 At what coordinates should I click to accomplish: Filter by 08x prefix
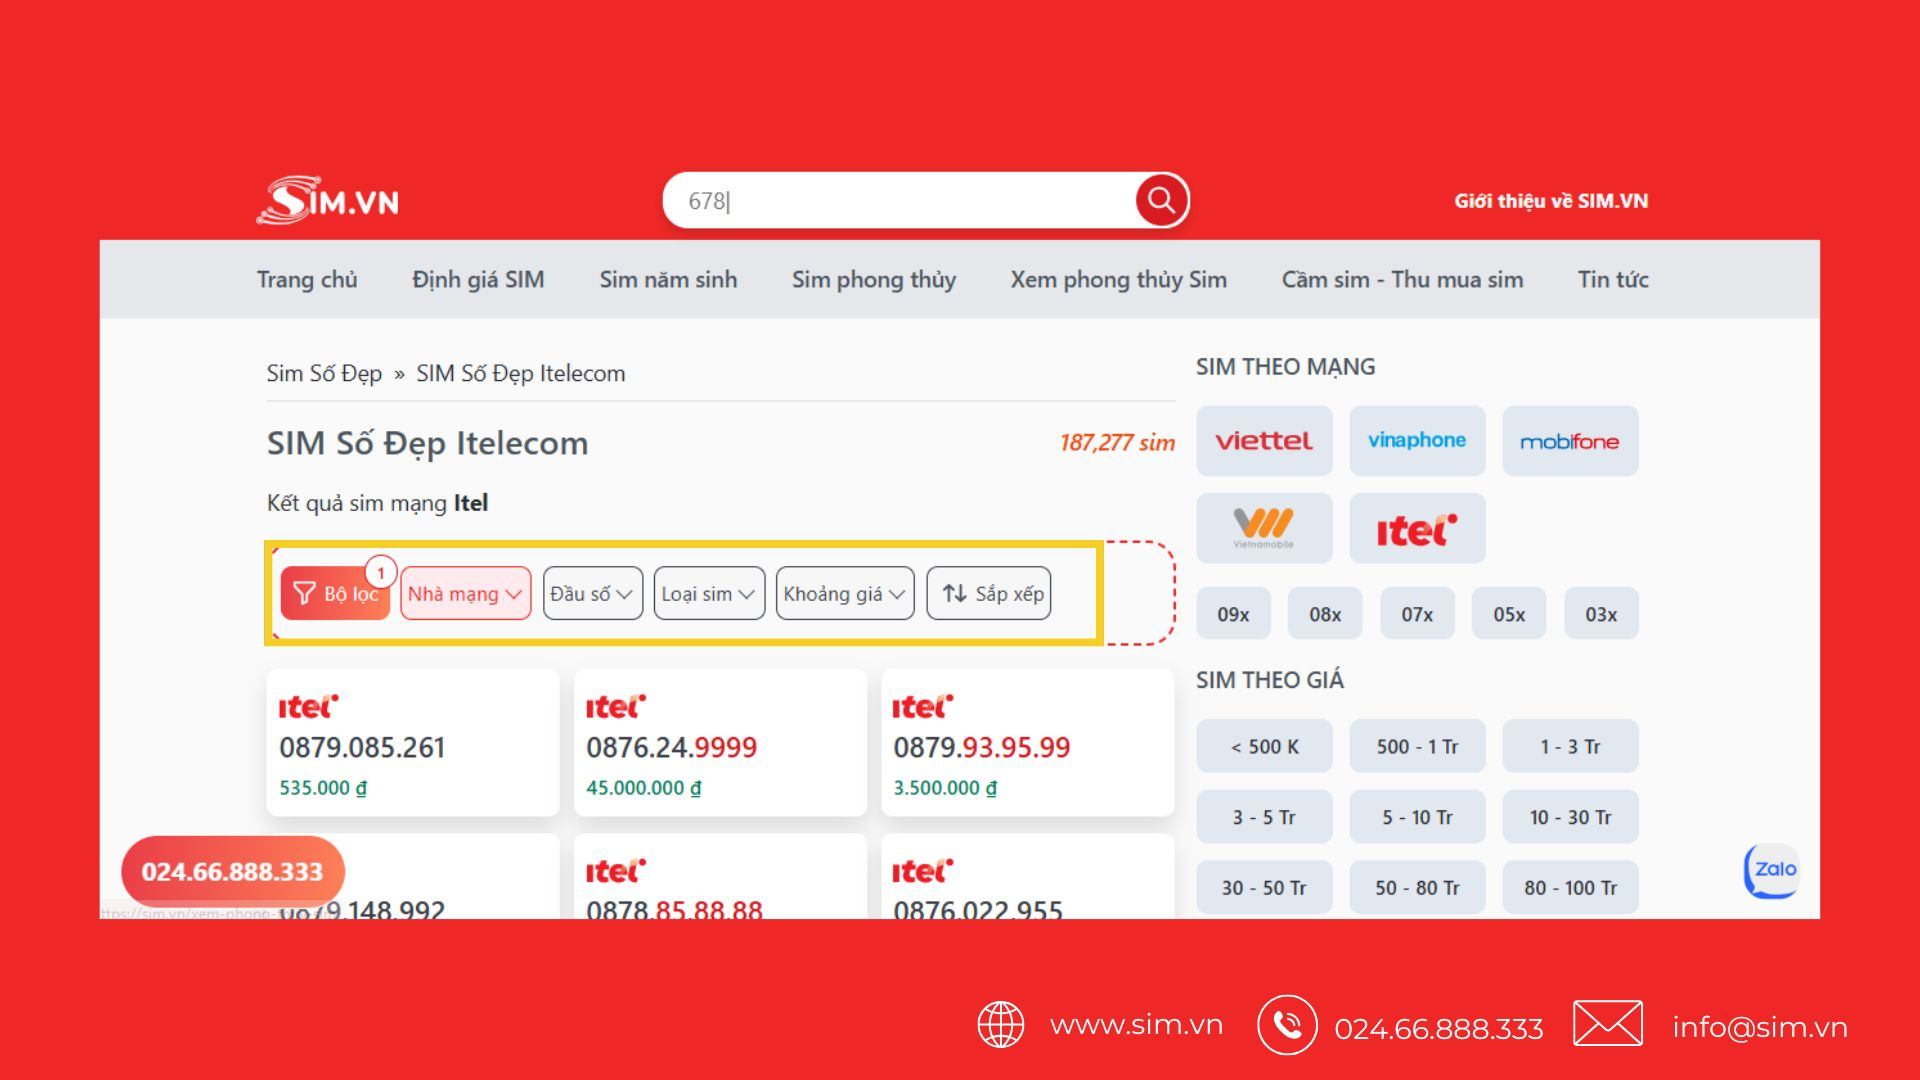(1325, 614)
